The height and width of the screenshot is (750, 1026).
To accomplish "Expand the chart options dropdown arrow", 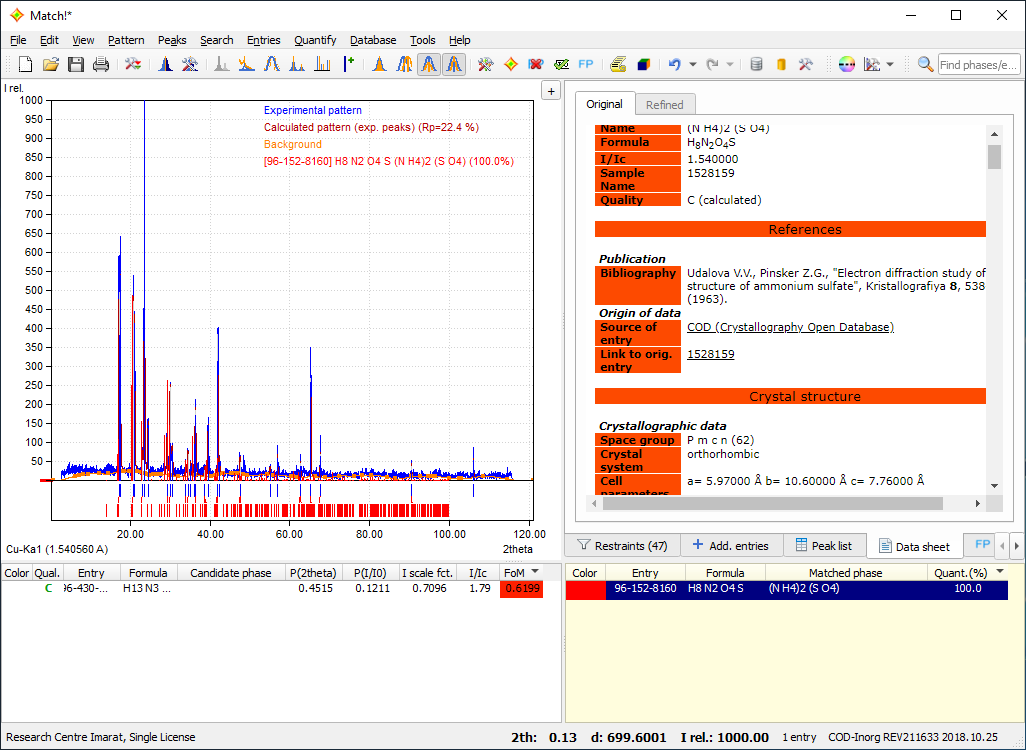I will coord(891,65).
